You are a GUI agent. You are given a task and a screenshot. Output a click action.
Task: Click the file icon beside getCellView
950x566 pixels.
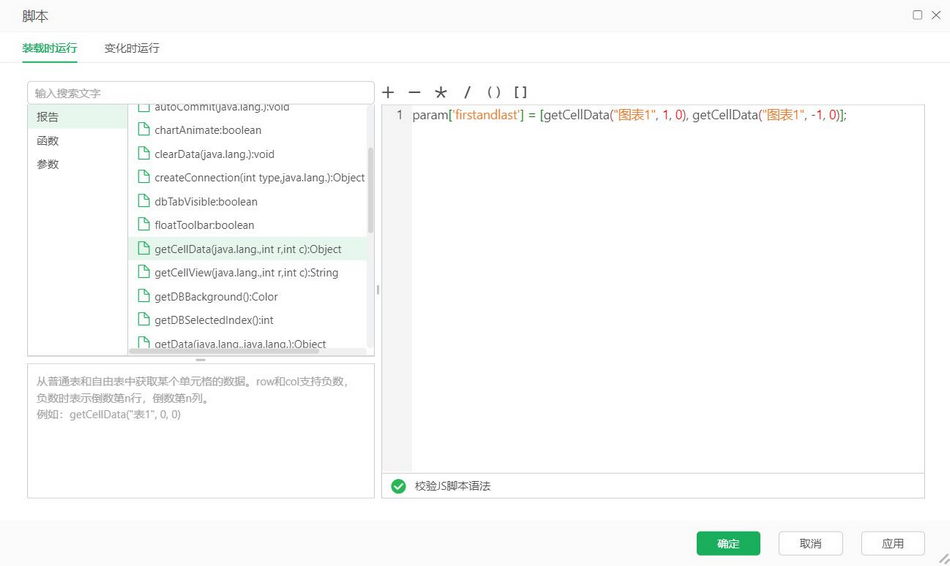144,272
